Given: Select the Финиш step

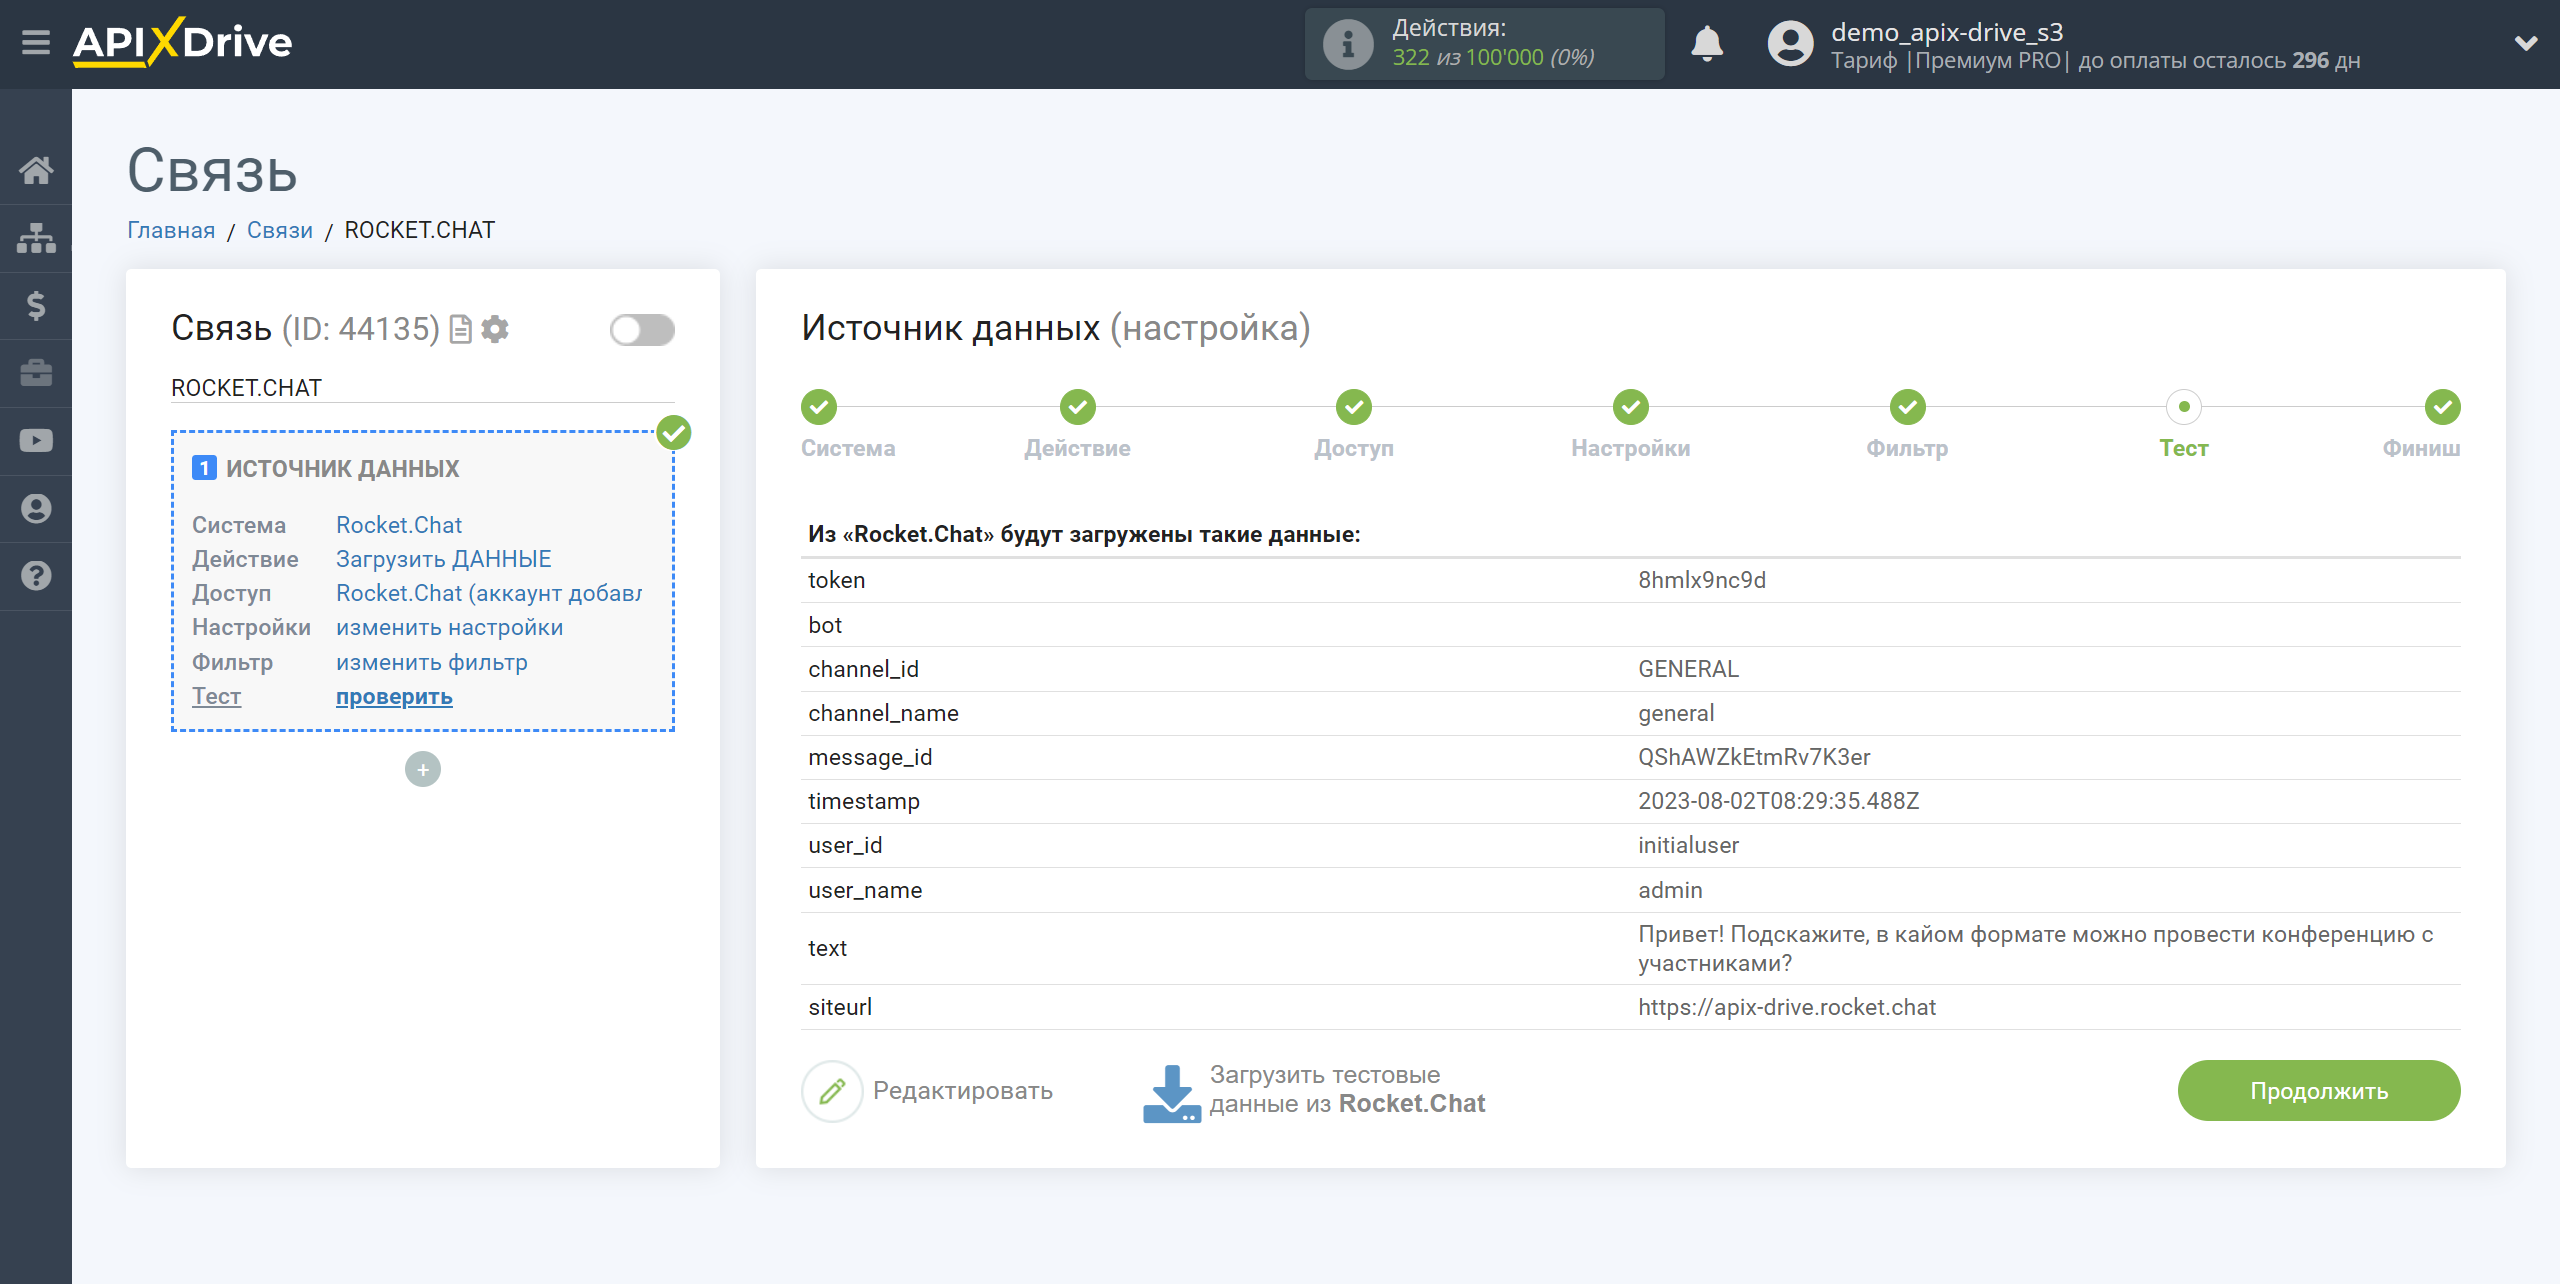Looking at the screenshot, I should 2443,407.
